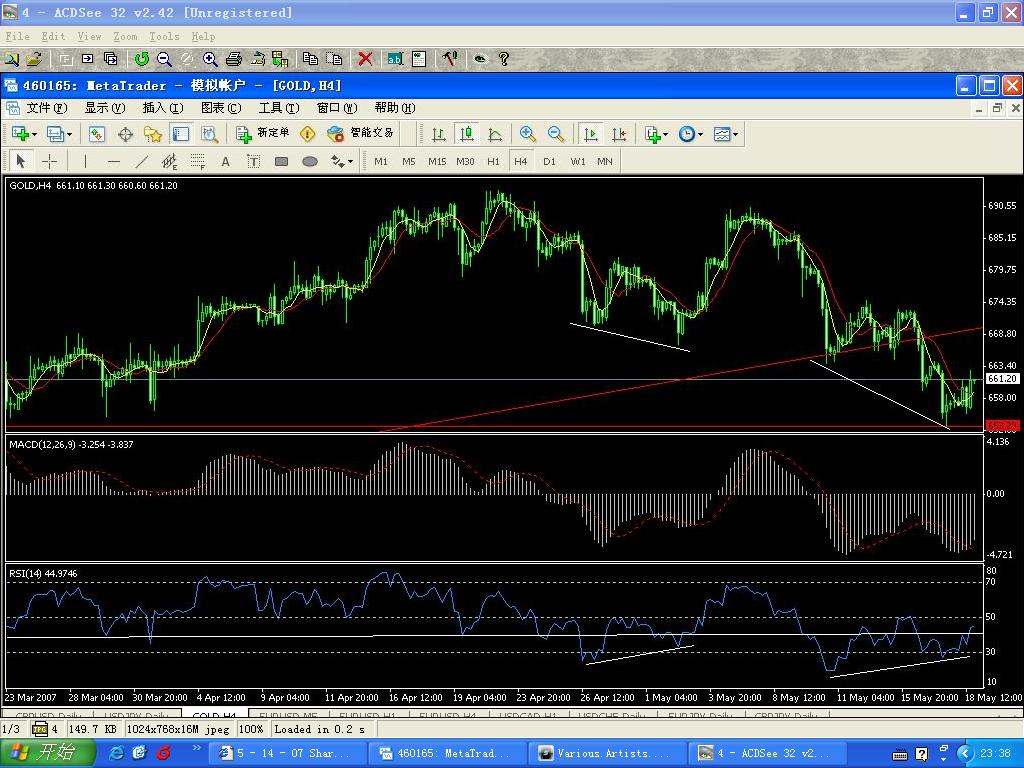Click the 新定单 new order button
The height and width of the screenshot is (768, 1024).
pyautogui.click(x=263, y=133)
